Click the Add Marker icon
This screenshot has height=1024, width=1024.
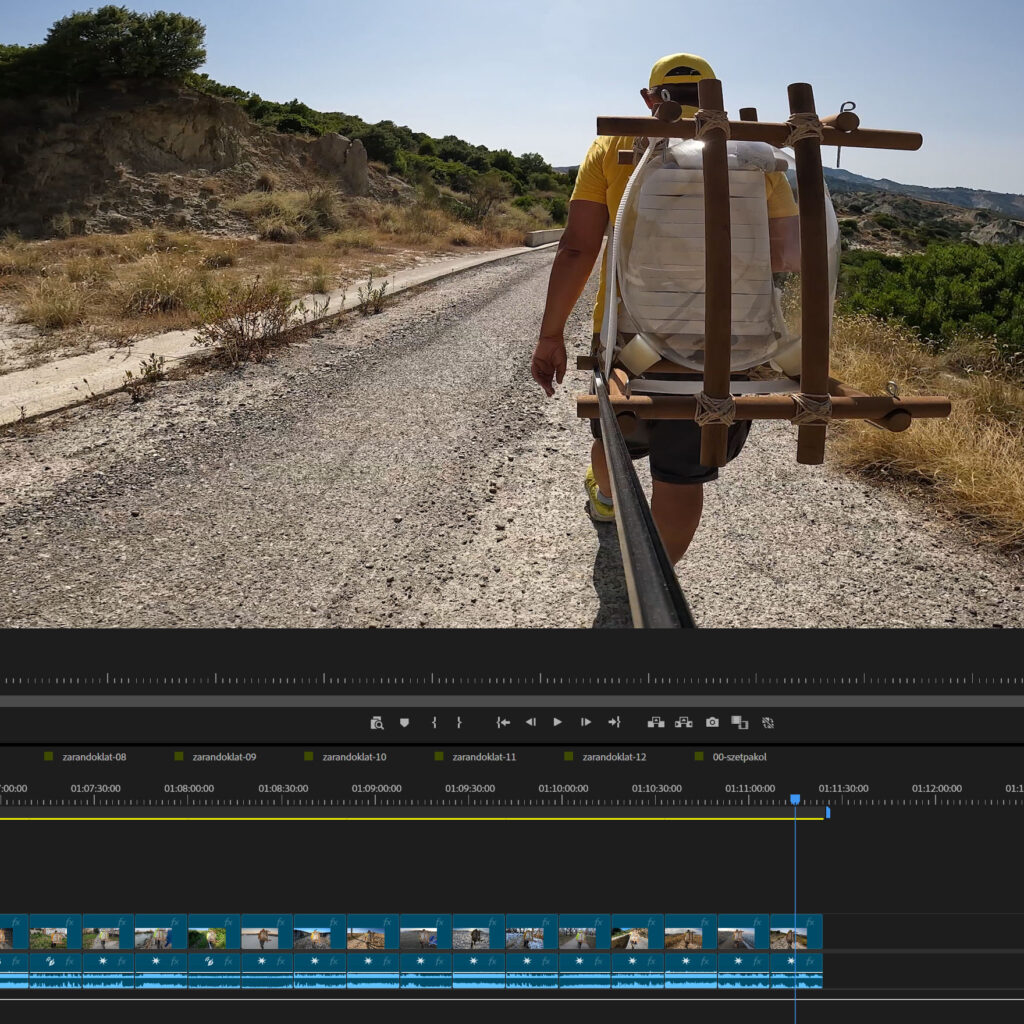405,722
